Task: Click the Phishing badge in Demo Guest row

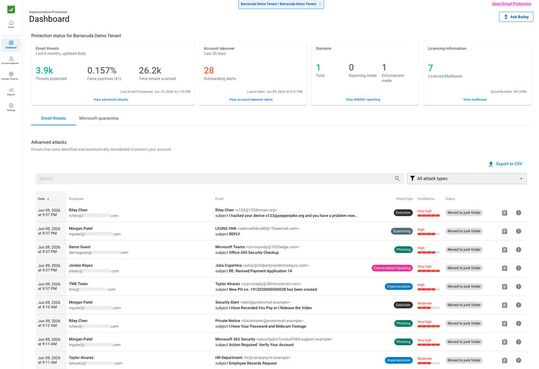Action: click(403, 250)
